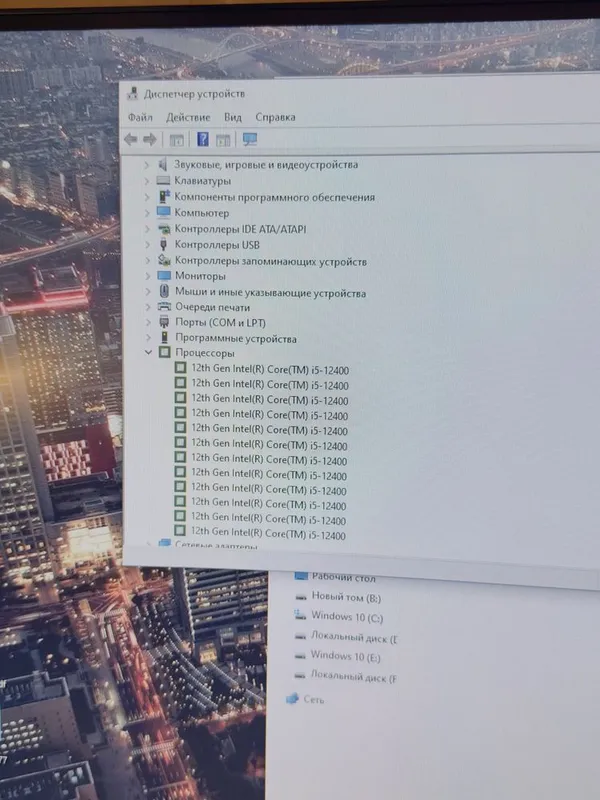Select the last i5-12400 processor entry
Image resolution: width=600 pixels, height=800 pixels.
[x=268, y=533]
